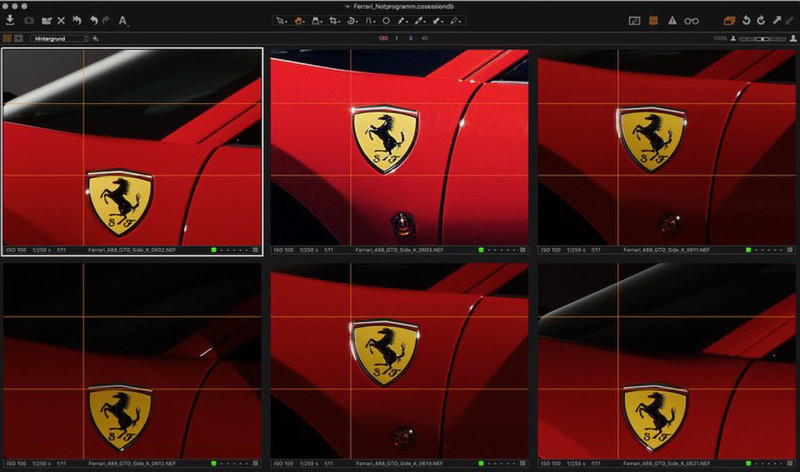
Task: Select the Keystone tool
Action: [x=368, y=21]
